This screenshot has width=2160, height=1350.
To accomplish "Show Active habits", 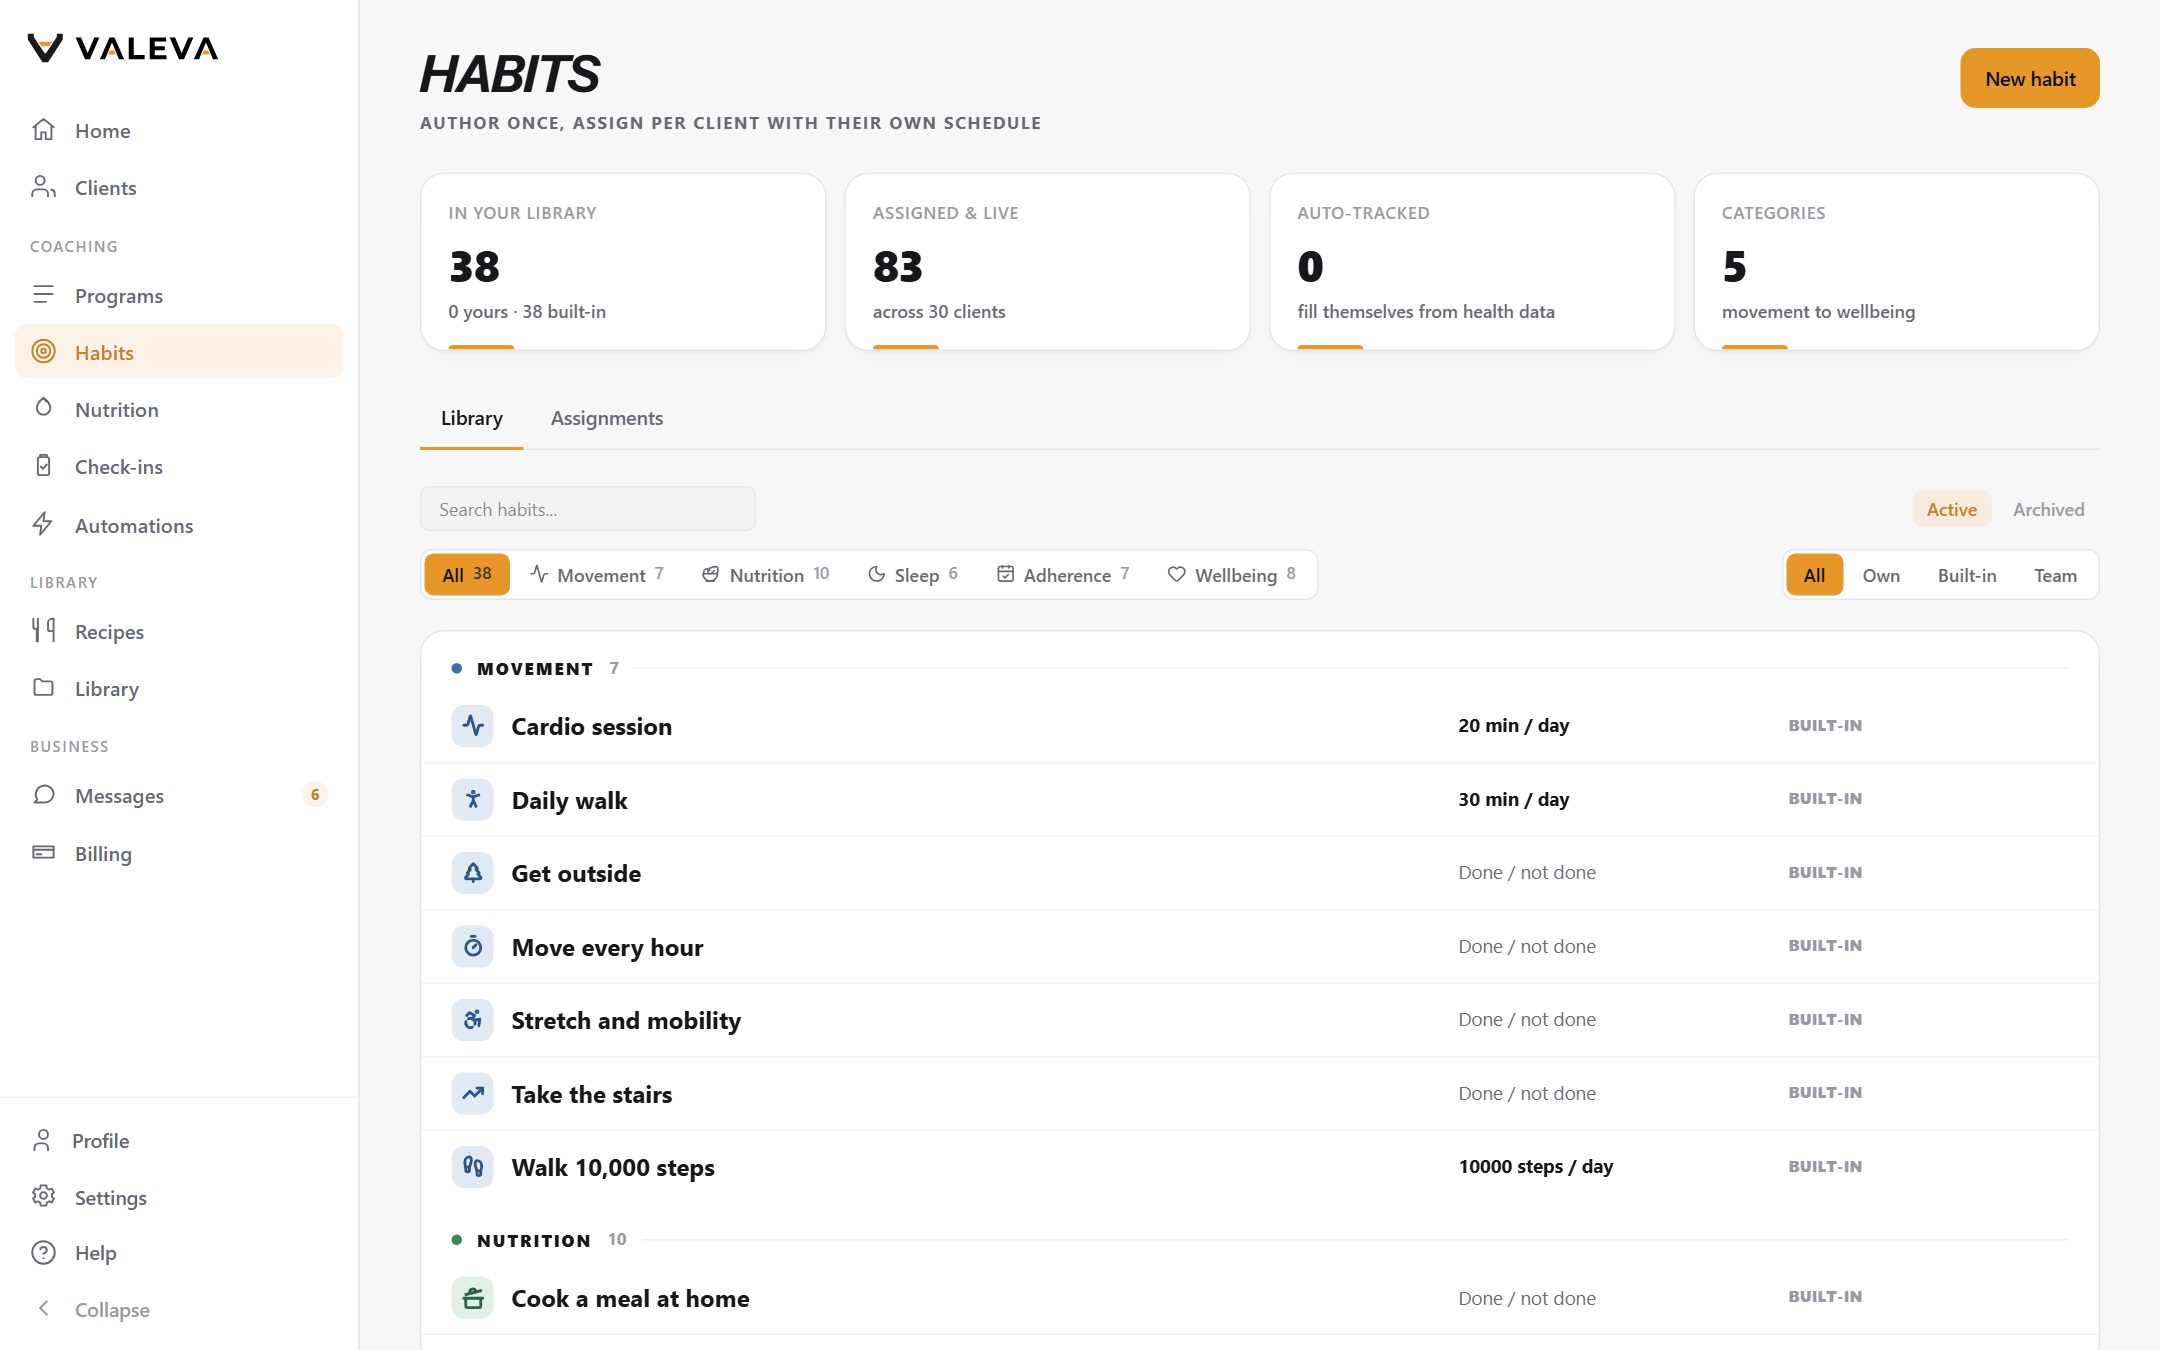I will (1952, 509).
